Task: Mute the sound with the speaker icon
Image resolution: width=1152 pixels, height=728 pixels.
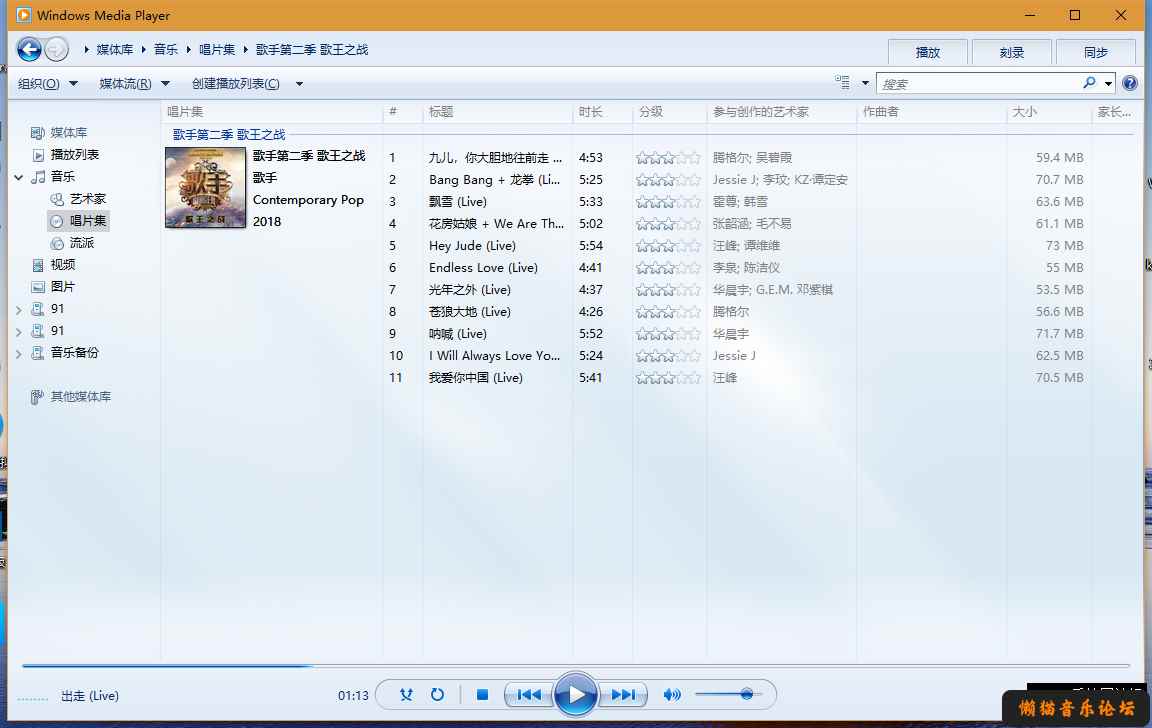Action: (x=672, y=695)
